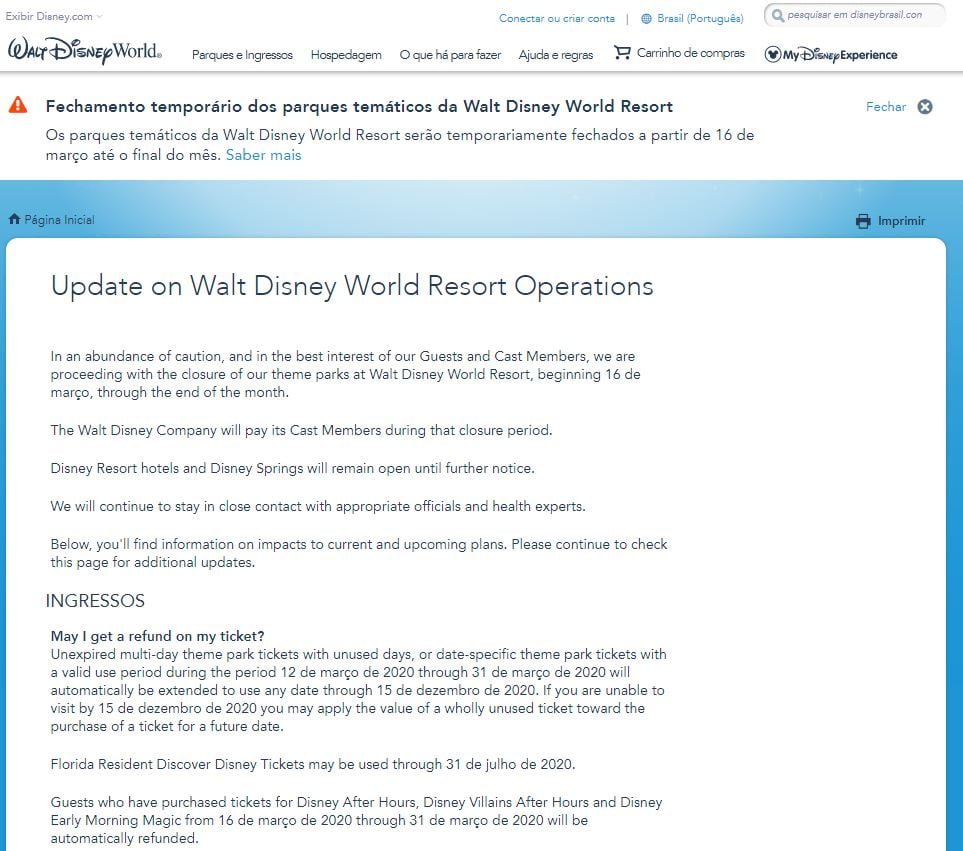The image size is (963, 851).
Task: Click the Imprimir print link
Action: (901, 221)
